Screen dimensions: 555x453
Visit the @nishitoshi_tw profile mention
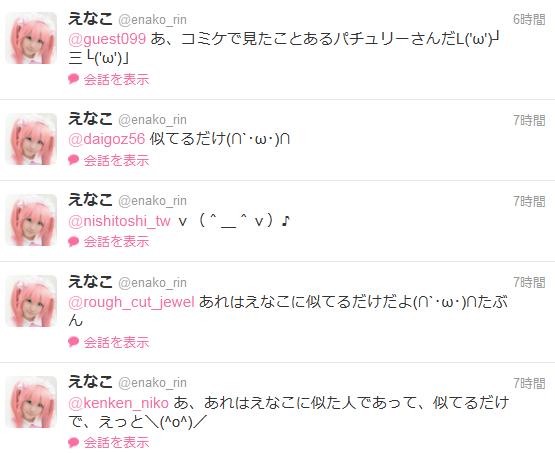120,221
